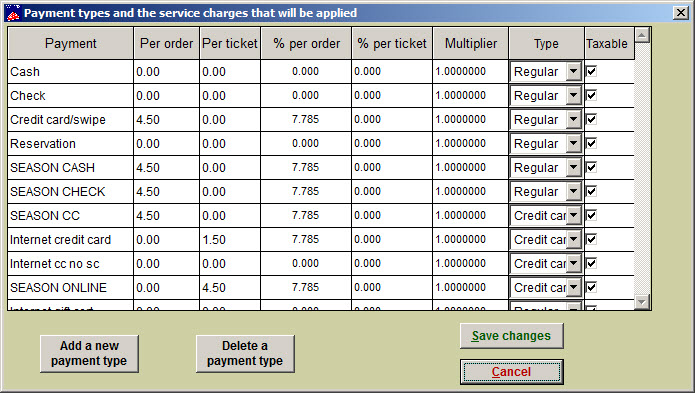Click the Per ticket column header

230,43
